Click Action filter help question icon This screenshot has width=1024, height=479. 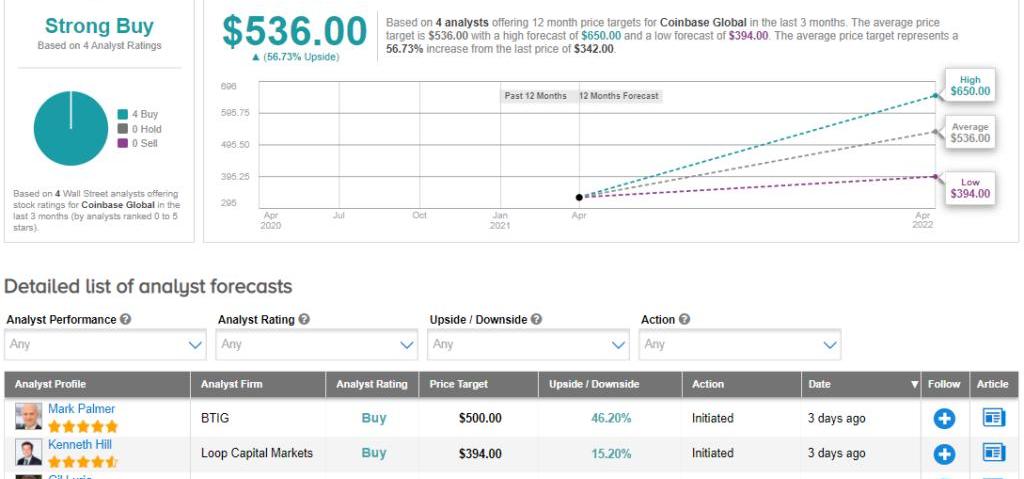pos(685,320)
